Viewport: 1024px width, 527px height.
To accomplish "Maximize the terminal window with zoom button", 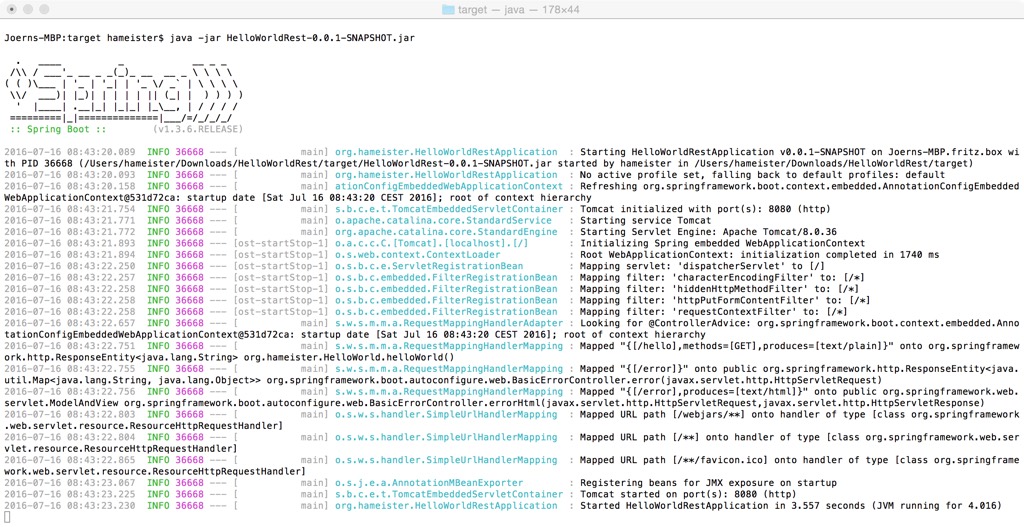I will (x=53, y=9).
